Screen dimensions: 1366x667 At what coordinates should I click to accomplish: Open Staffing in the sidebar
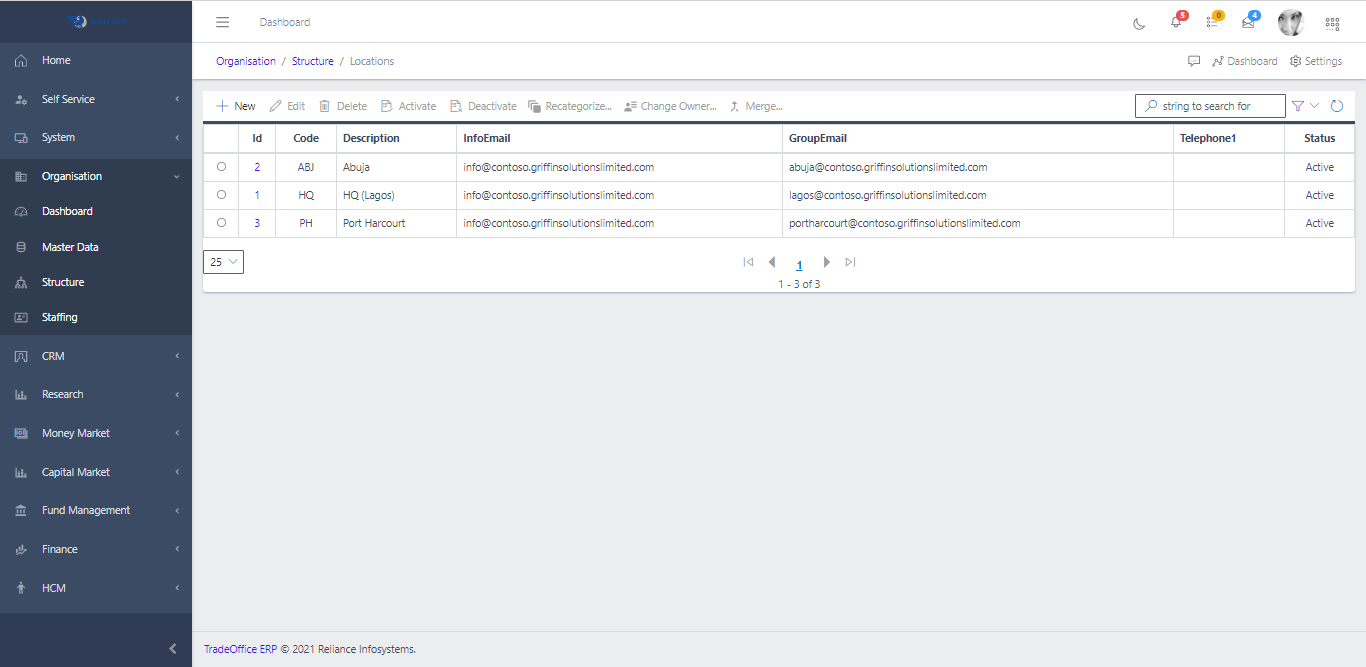(59, 317)
